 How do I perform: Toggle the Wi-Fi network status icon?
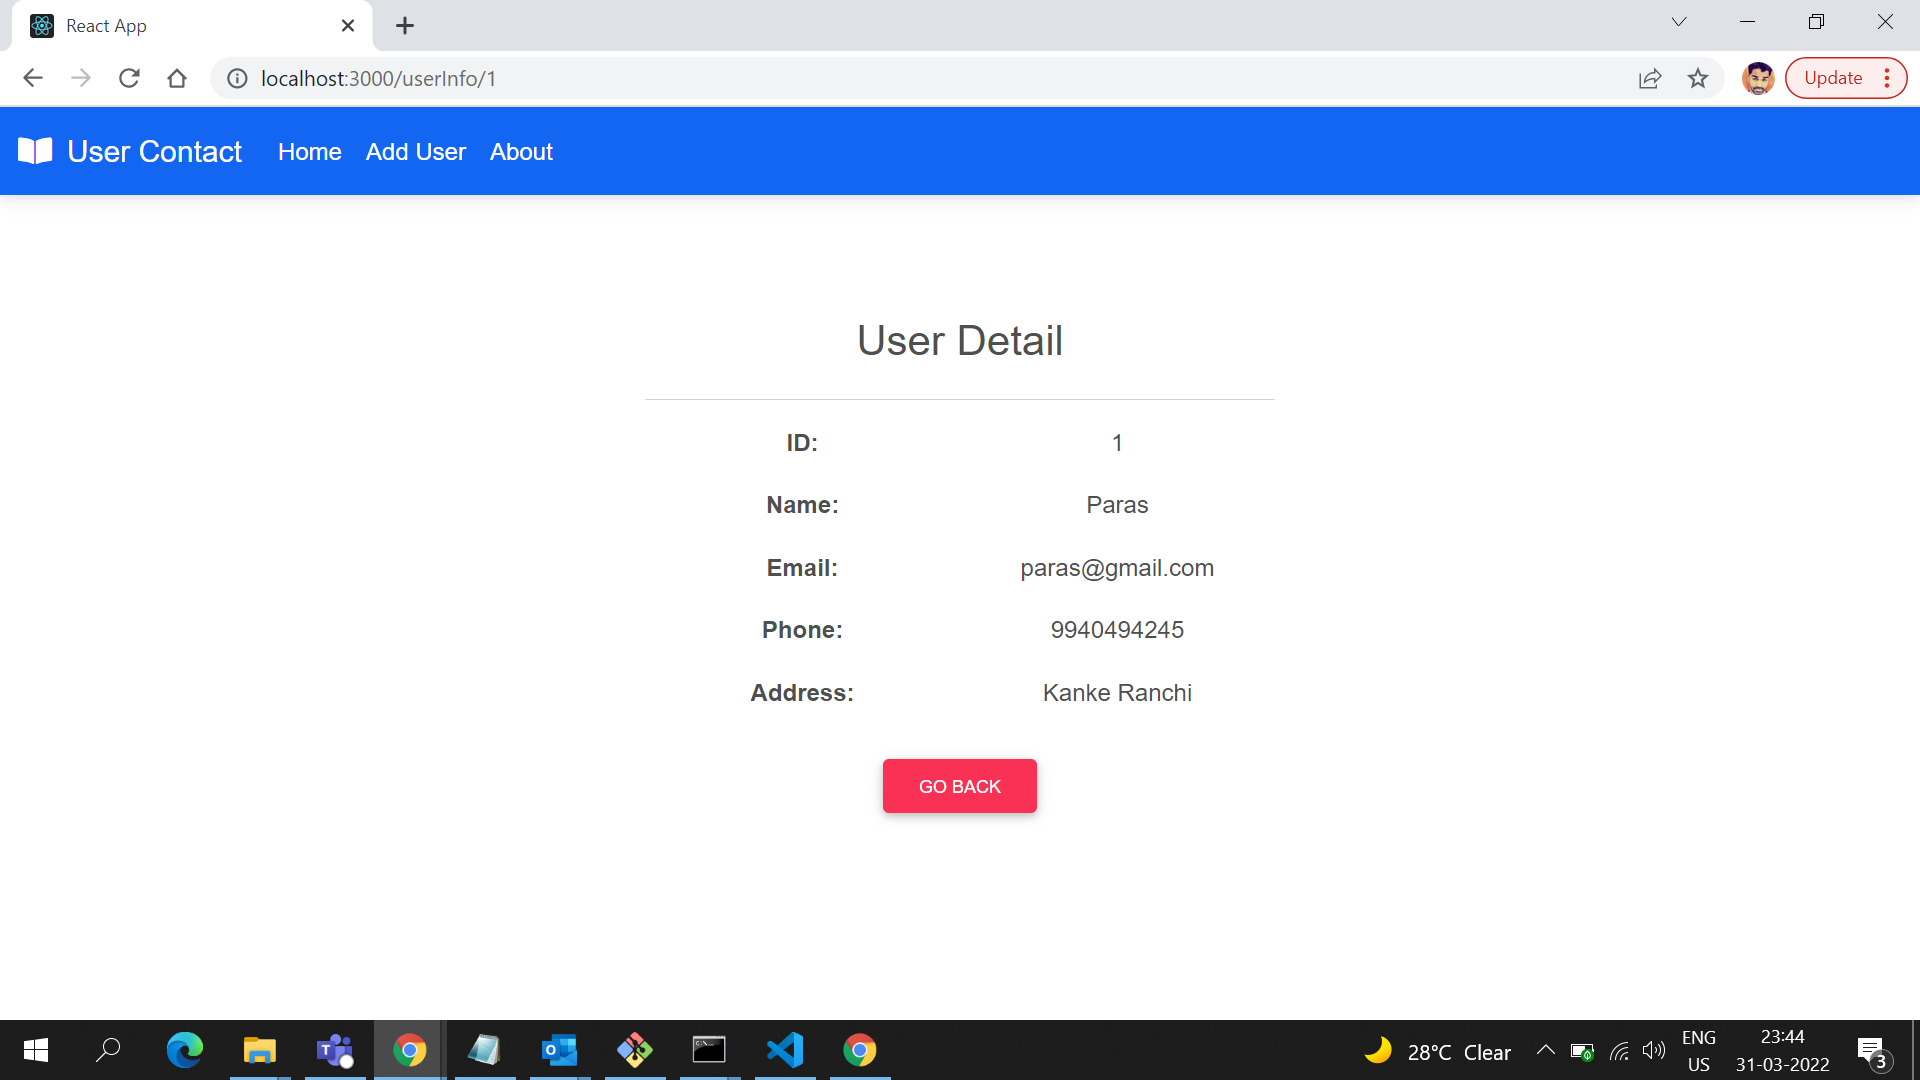1620,1050
